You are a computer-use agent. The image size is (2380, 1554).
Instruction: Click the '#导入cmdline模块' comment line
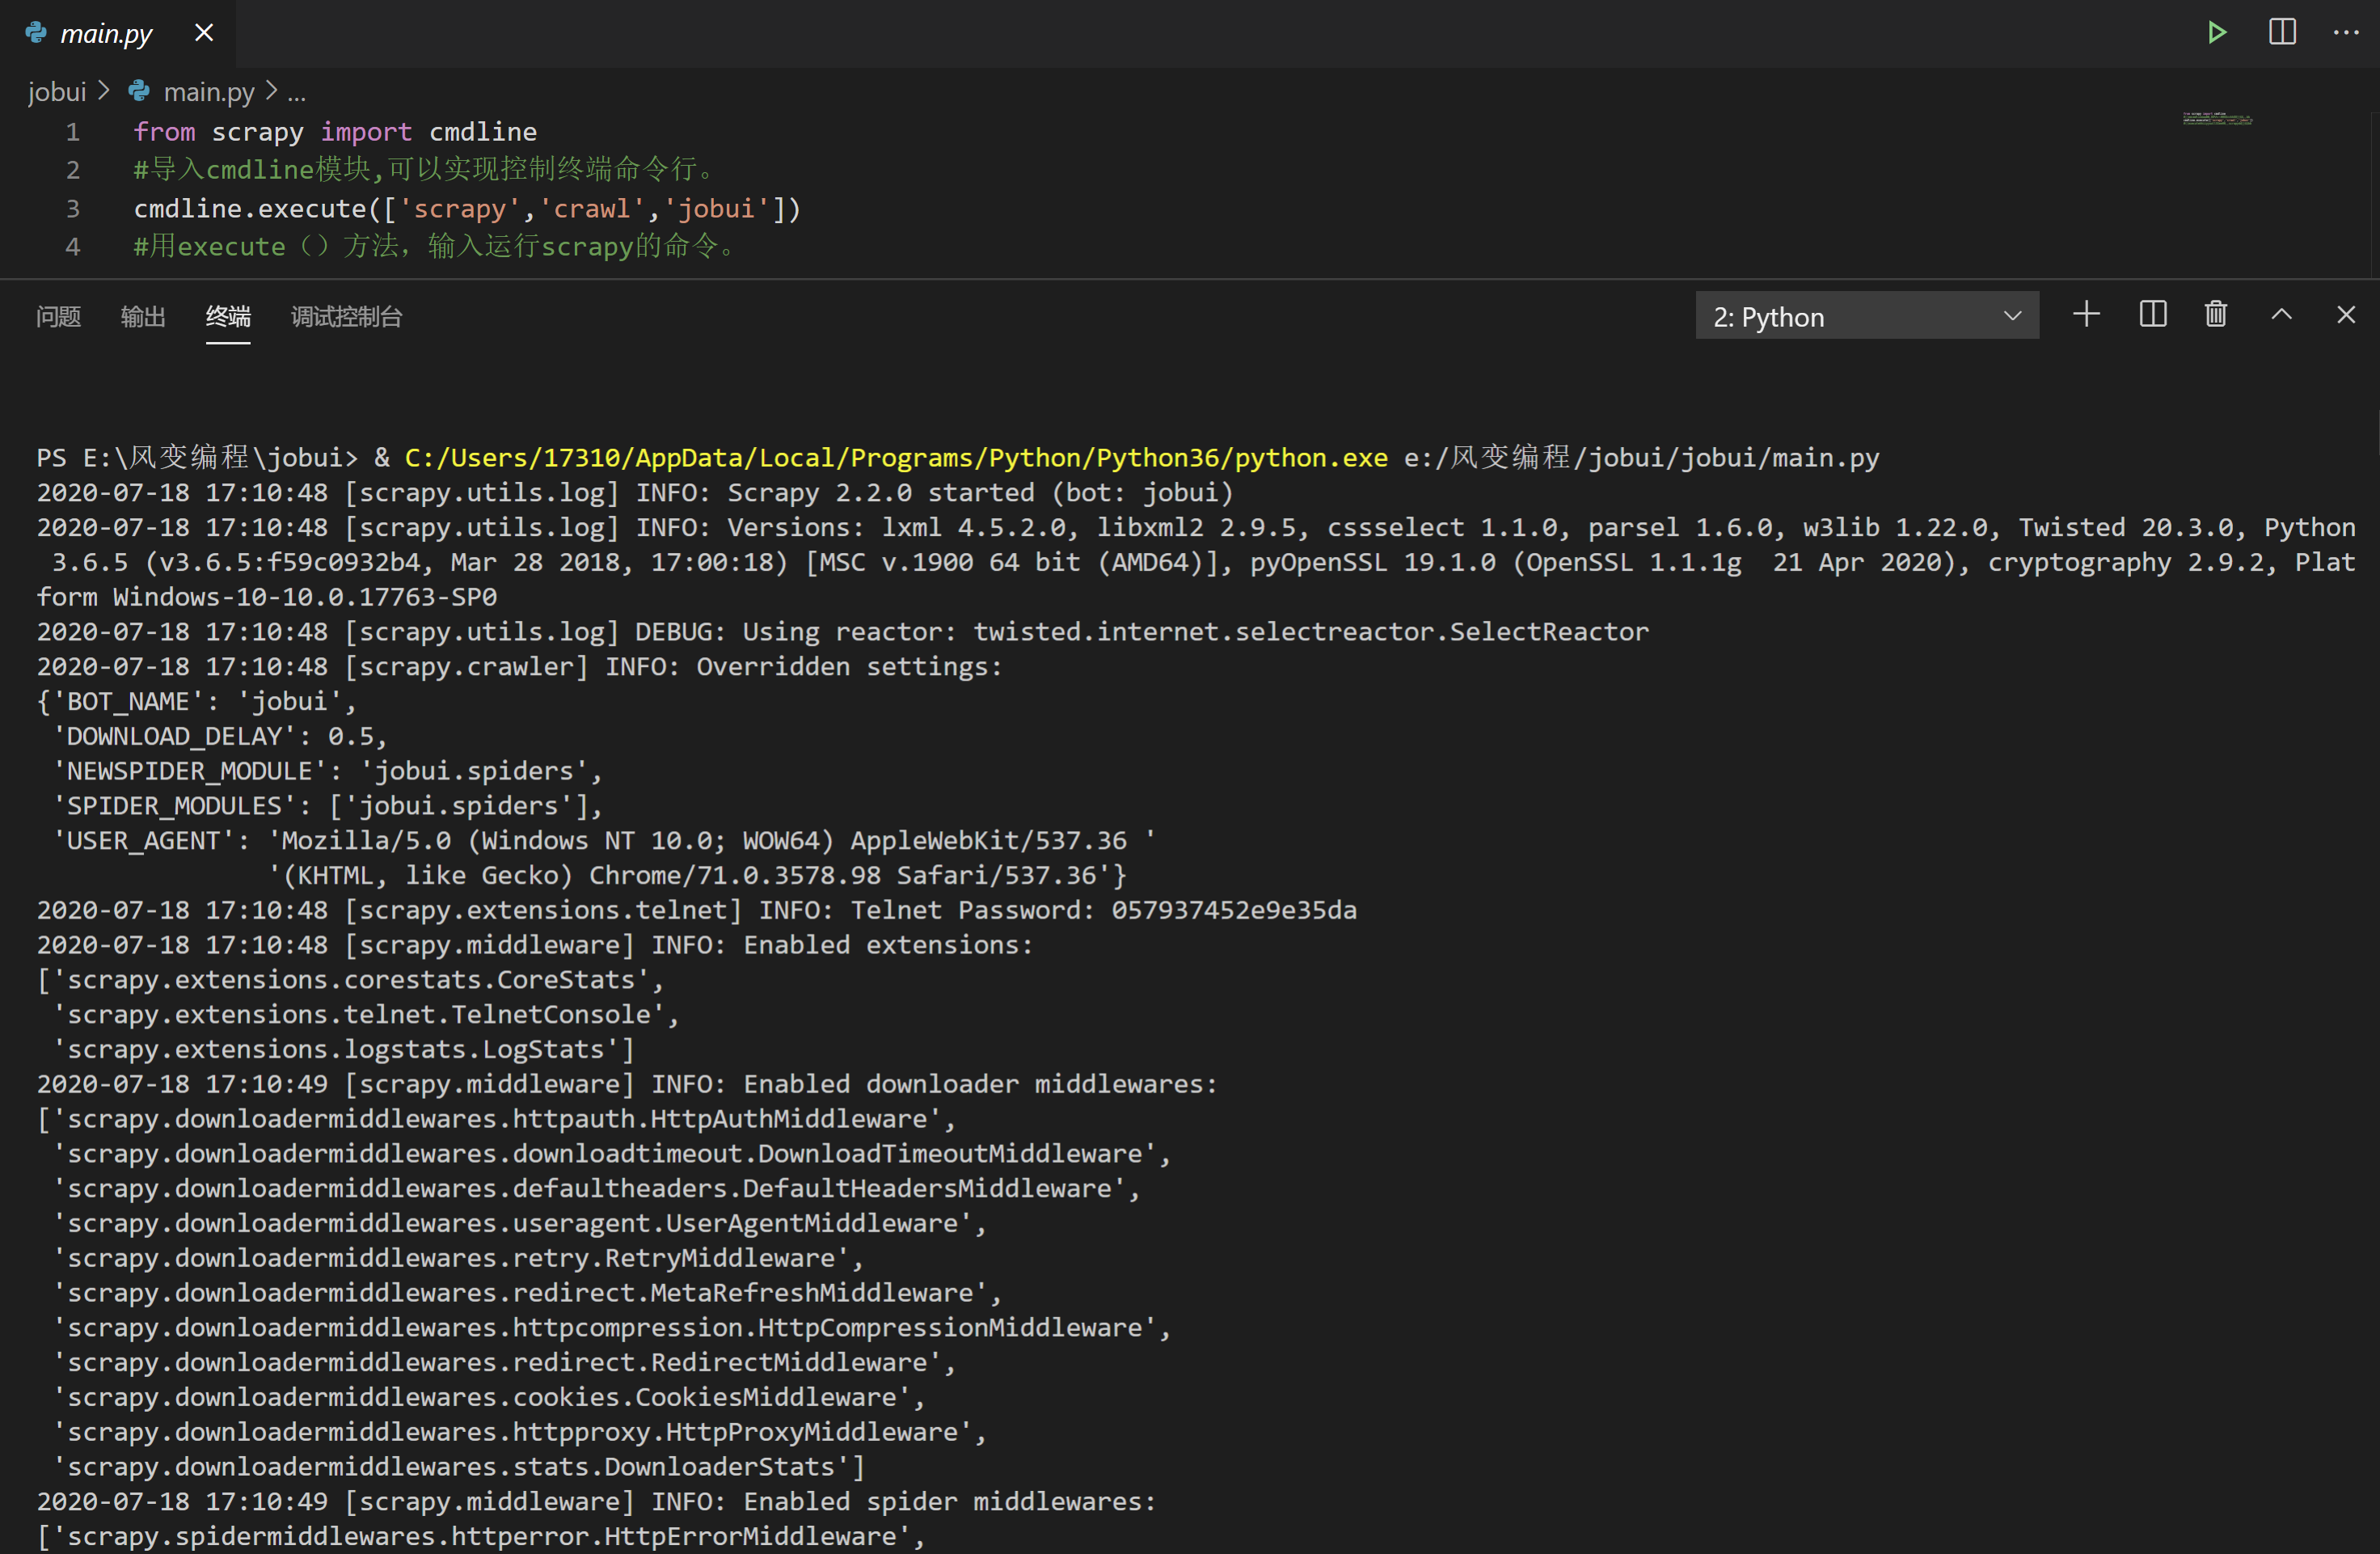(426, 170)
